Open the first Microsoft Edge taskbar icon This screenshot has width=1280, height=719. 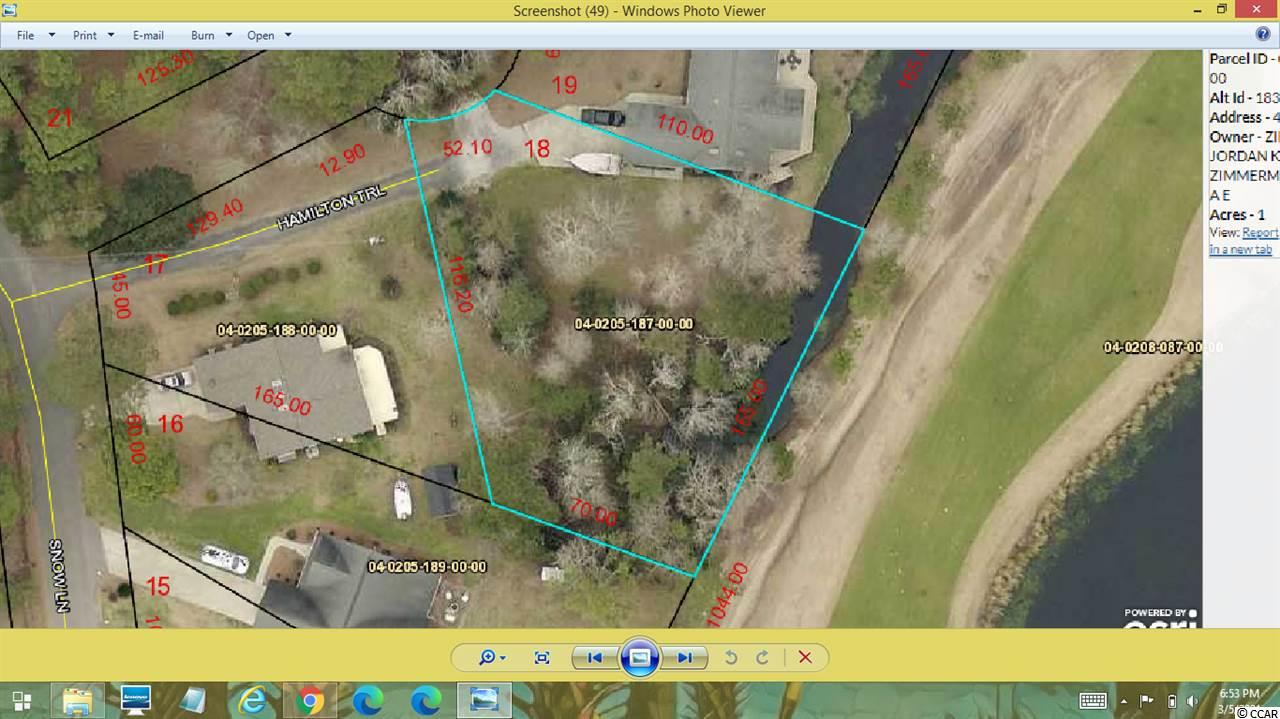tap(367, 701)
